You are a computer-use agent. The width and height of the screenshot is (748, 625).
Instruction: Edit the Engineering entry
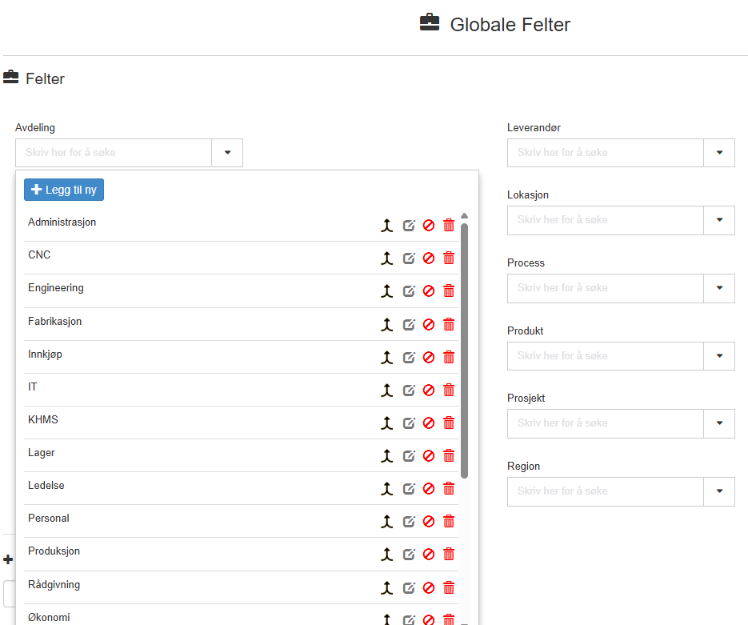click(409, 291)
